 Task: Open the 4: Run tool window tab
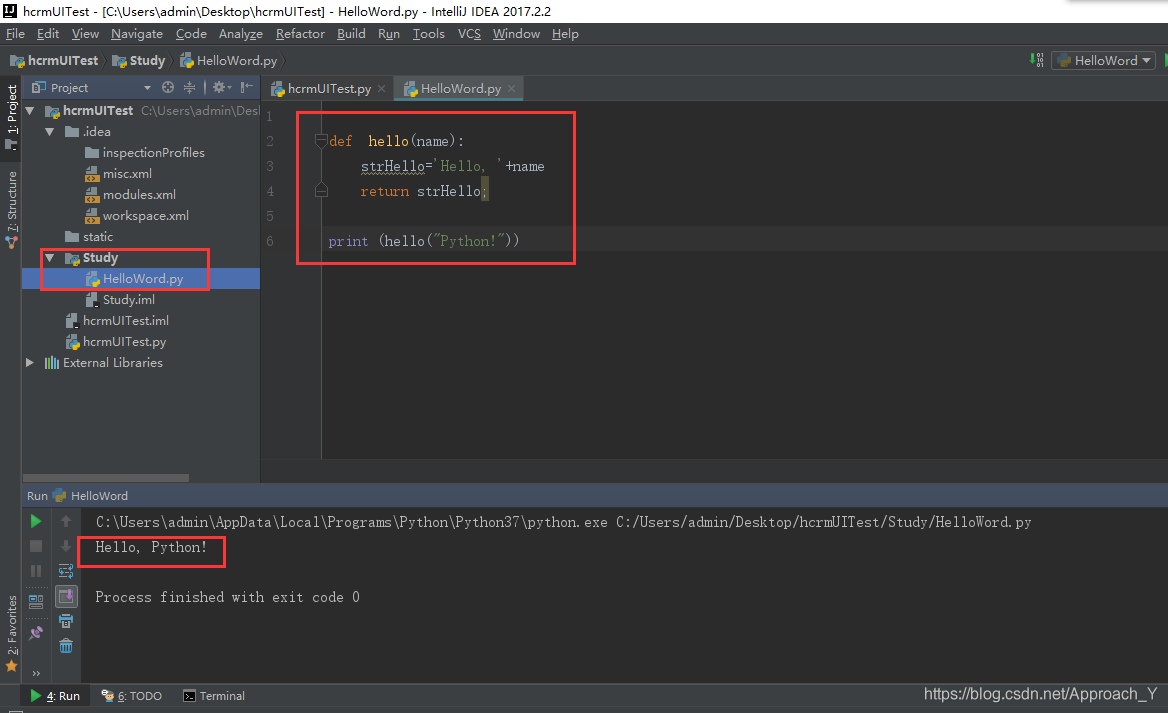pyautogui.click(x=55, y=696)
